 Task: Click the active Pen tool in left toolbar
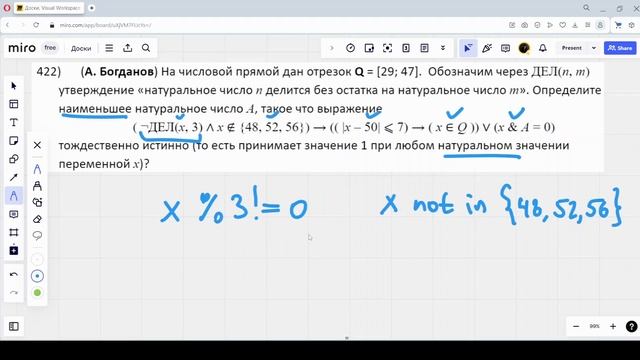pos(13,196)
